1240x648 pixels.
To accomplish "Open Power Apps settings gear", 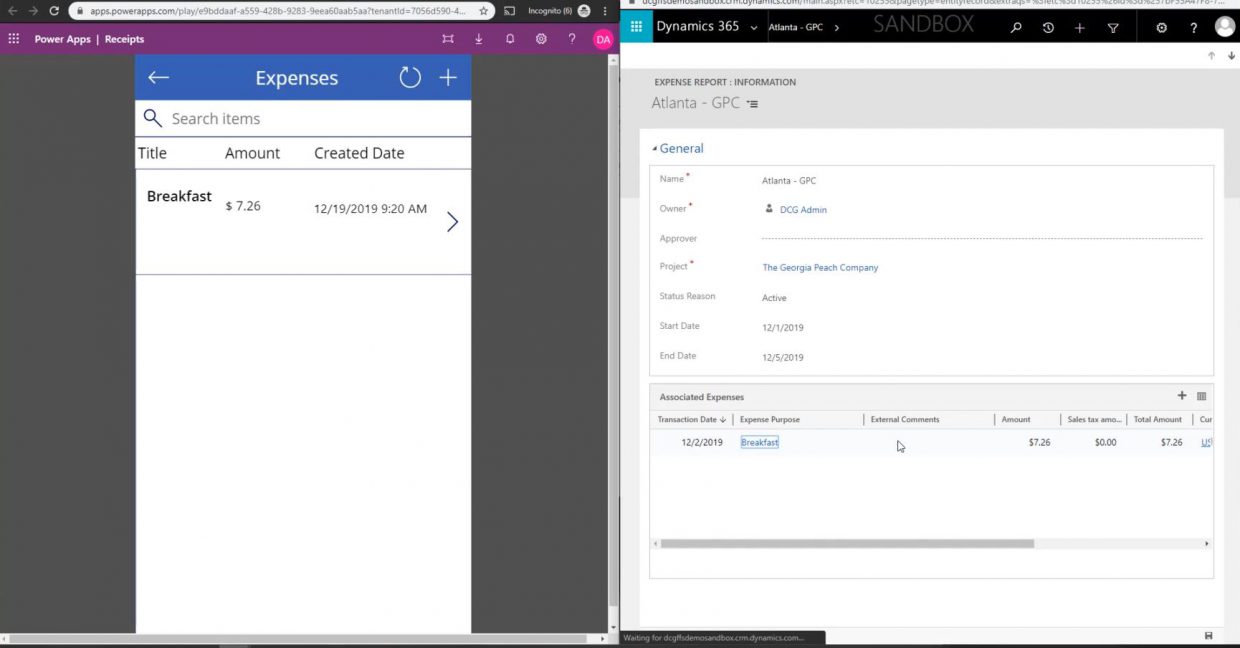I will click(541, 39).
